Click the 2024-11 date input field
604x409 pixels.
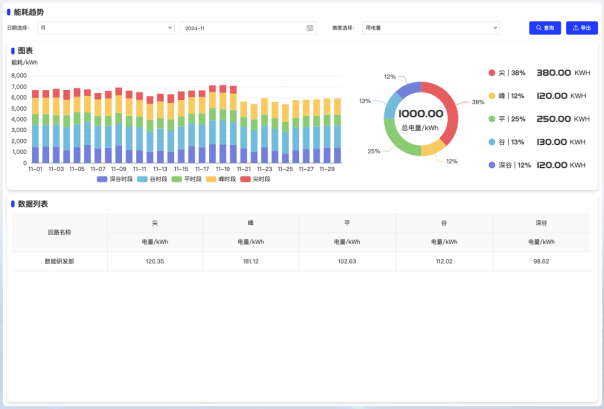pos(240,28)
